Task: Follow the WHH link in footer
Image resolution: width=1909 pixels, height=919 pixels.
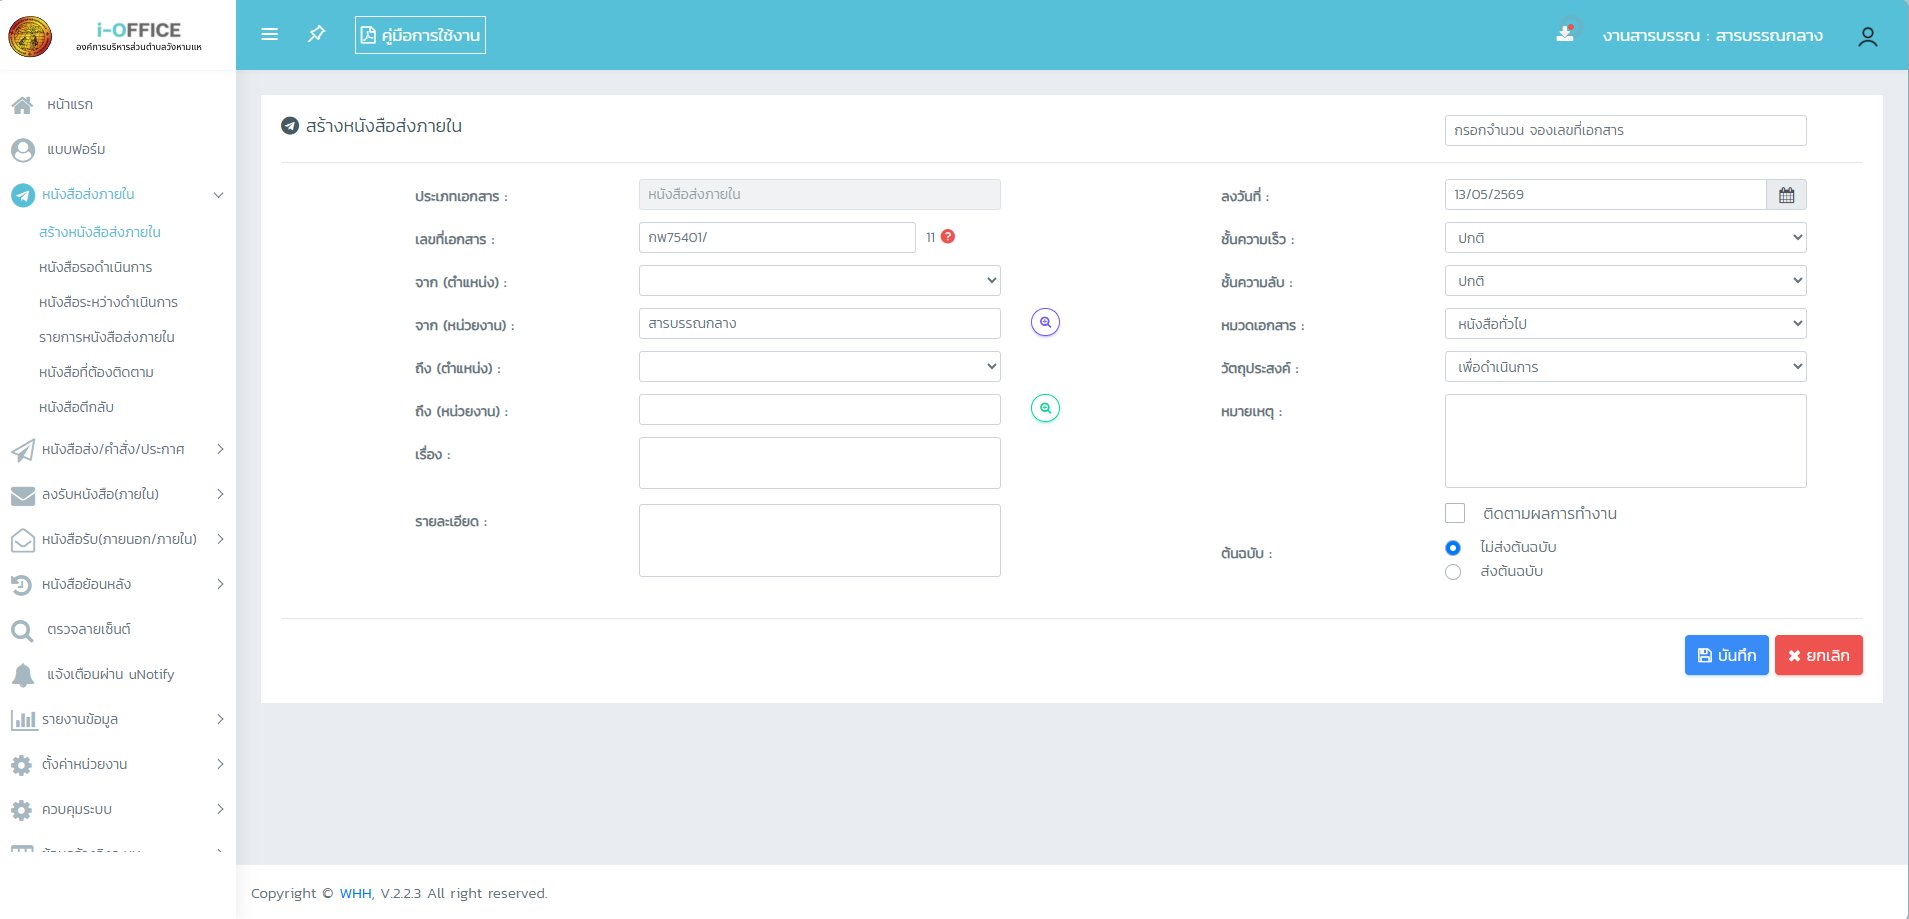Action: pos(355,893)
